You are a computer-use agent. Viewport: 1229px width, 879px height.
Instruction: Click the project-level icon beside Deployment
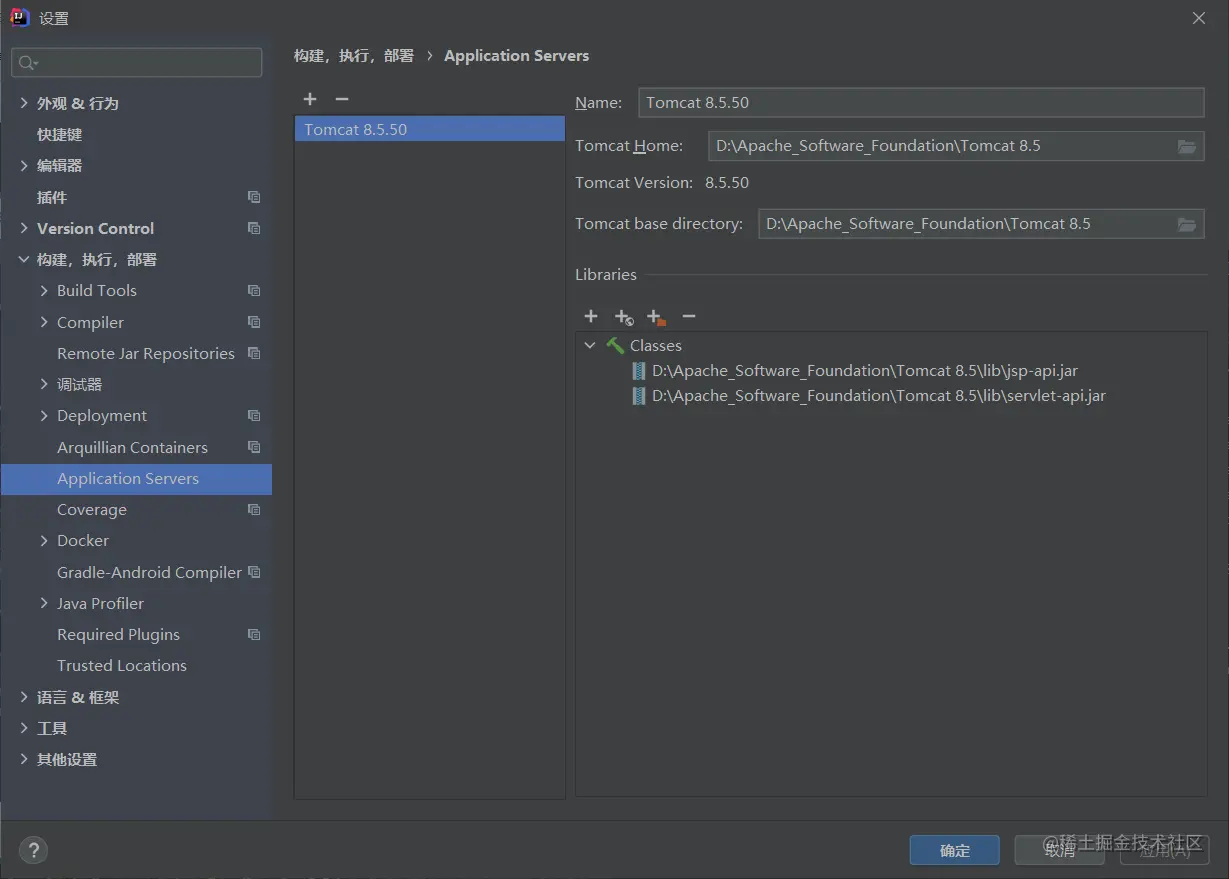(x=254, y=415)
